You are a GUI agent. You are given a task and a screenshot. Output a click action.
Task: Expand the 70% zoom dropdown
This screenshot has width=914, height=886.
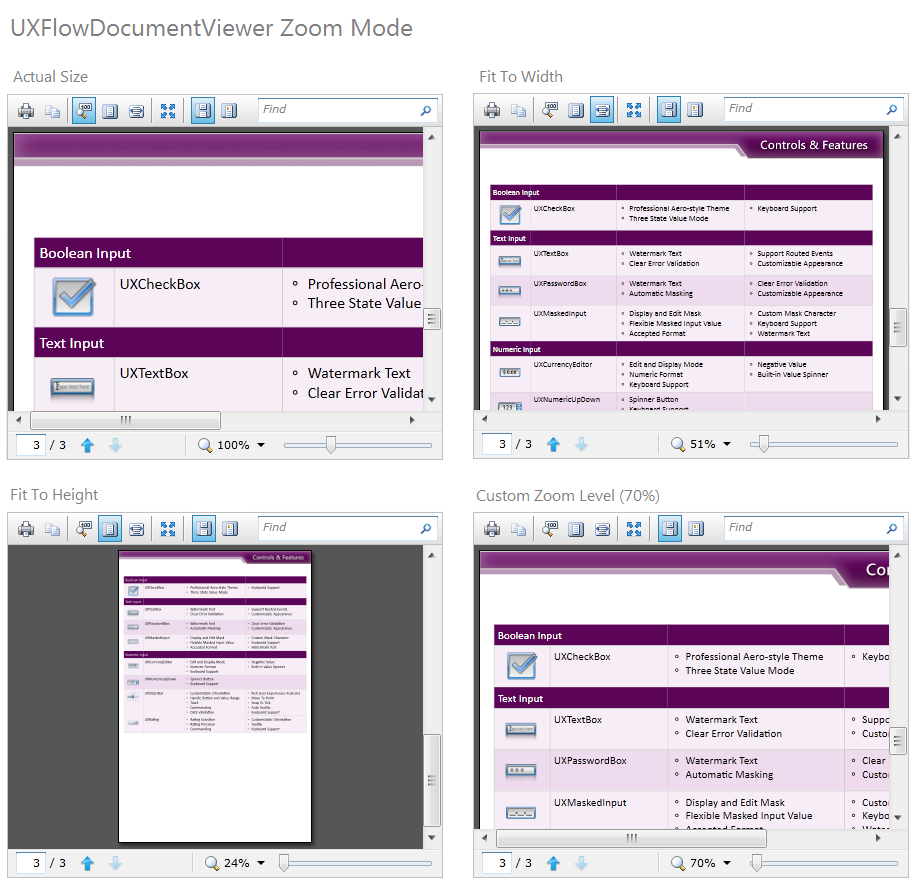pos(727,863)
